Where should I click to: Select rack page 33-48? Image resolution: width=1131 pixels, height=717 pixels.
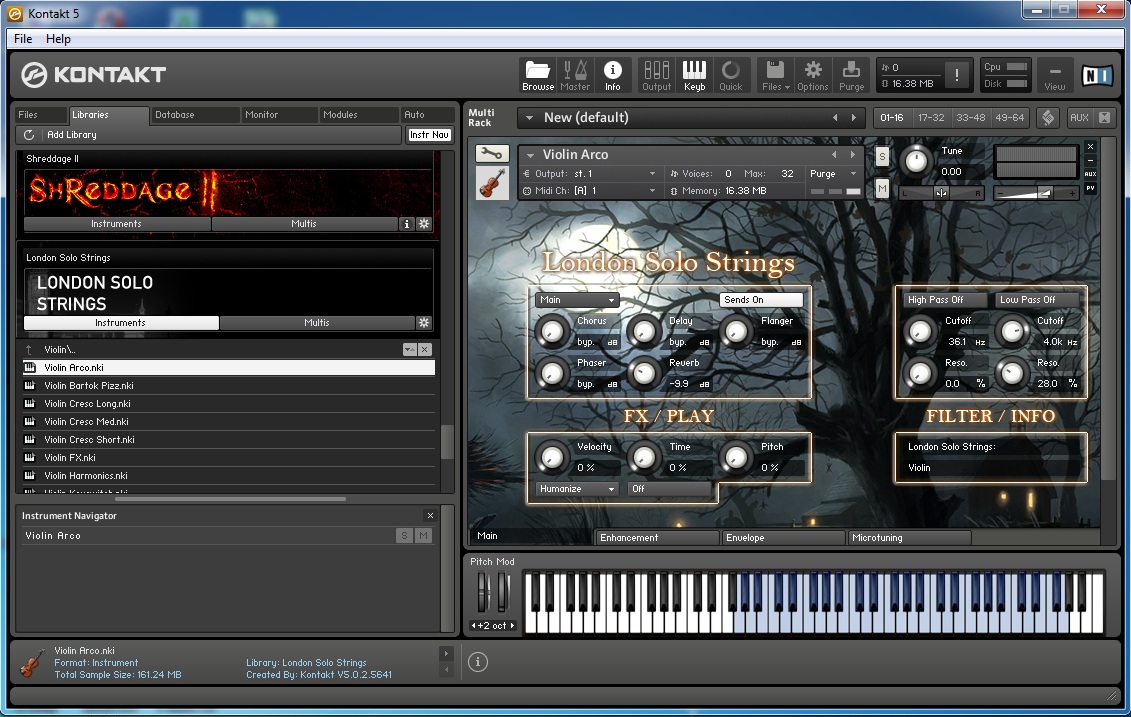(970, 118)
